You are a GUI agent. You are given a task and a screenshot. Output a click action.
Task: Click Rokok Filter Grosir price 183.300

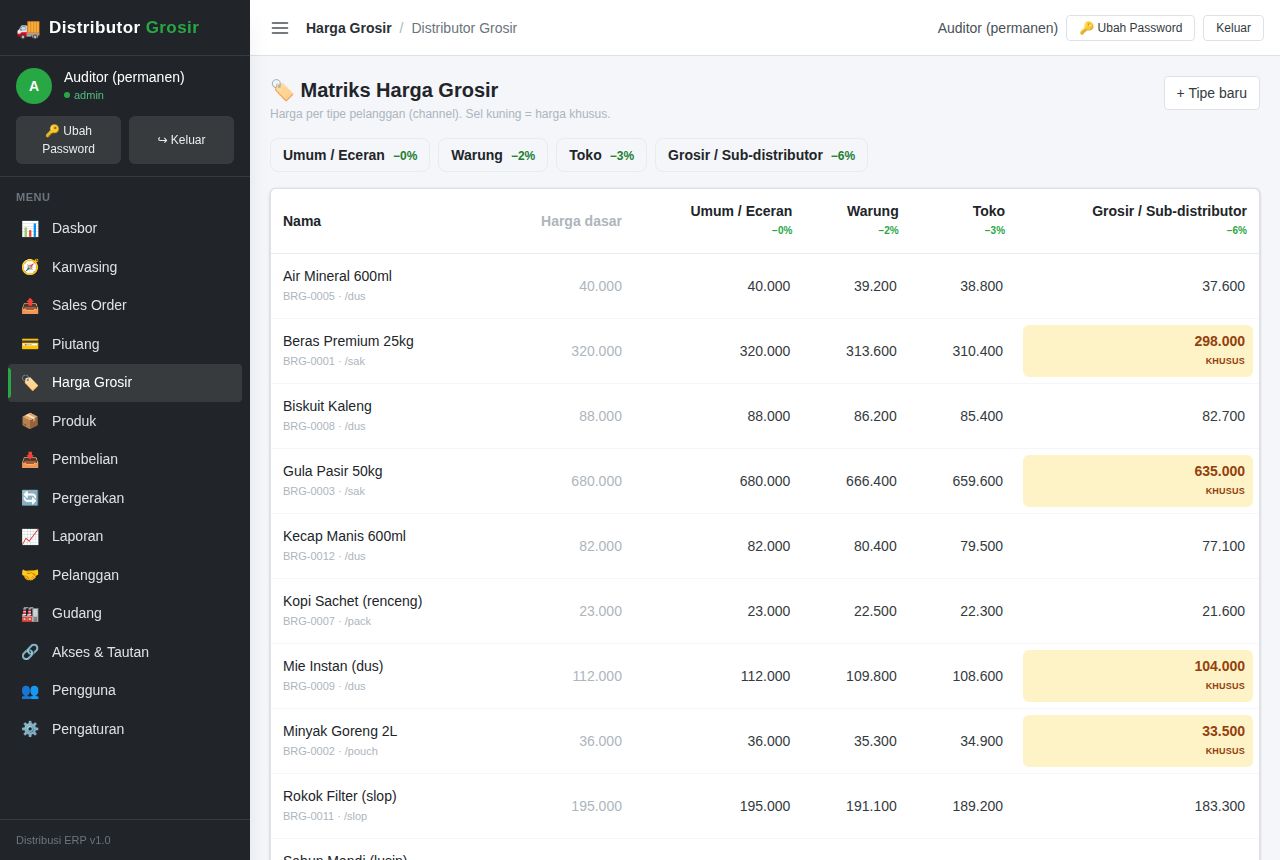[1219, 806]
